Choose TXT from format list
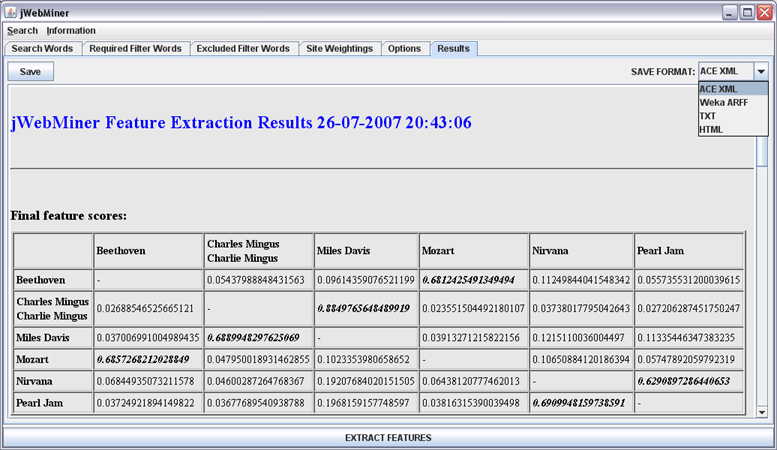 (x=733, y=116)
